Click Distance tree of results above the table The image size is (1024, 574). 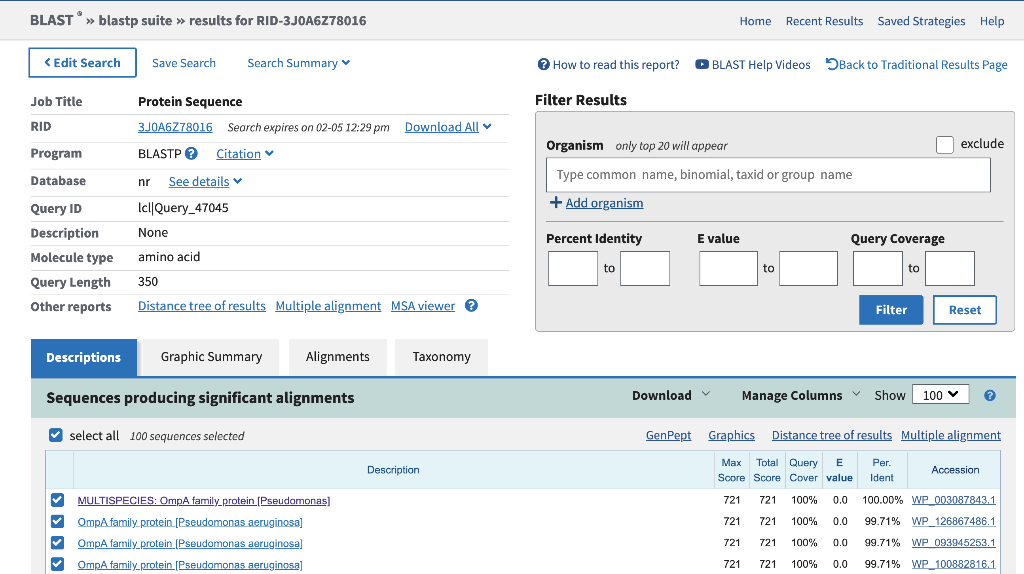(x=831, y=436)
